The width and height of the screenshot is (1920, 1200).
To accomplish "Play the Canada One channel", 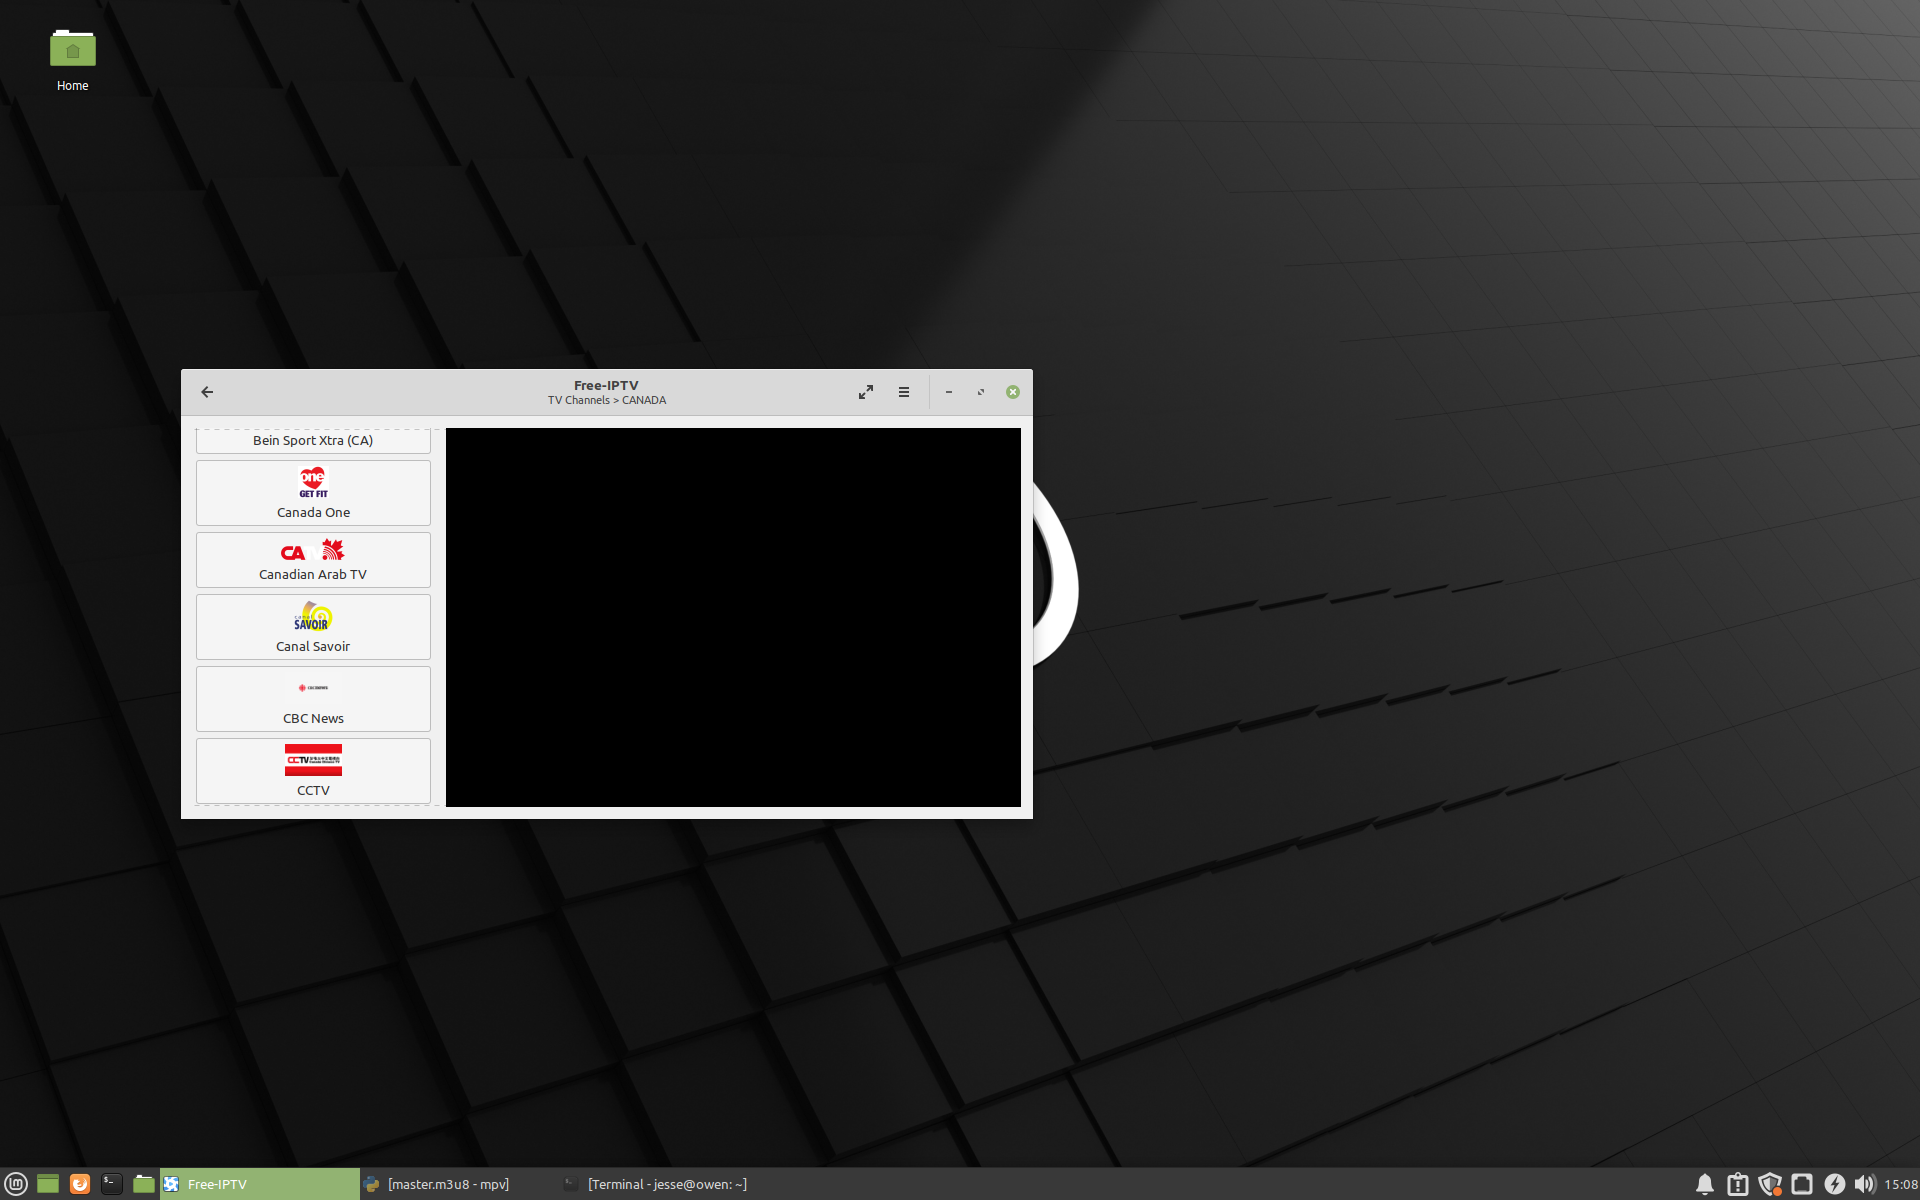I will (x=313, y=493).
